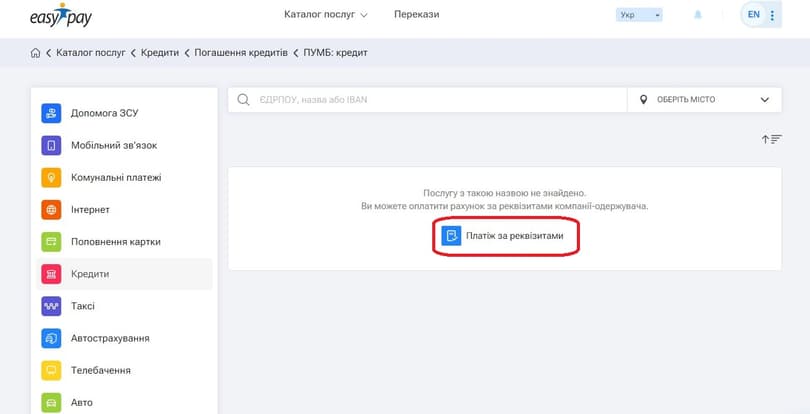
Task: Click ПУМБ: кредит breadcrumb
Action: tap(335, 53)
